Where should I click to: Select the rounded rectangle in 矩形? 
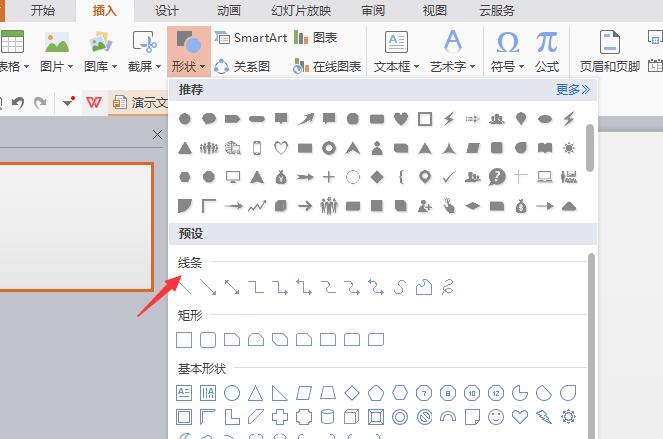[x=208, y=340]
